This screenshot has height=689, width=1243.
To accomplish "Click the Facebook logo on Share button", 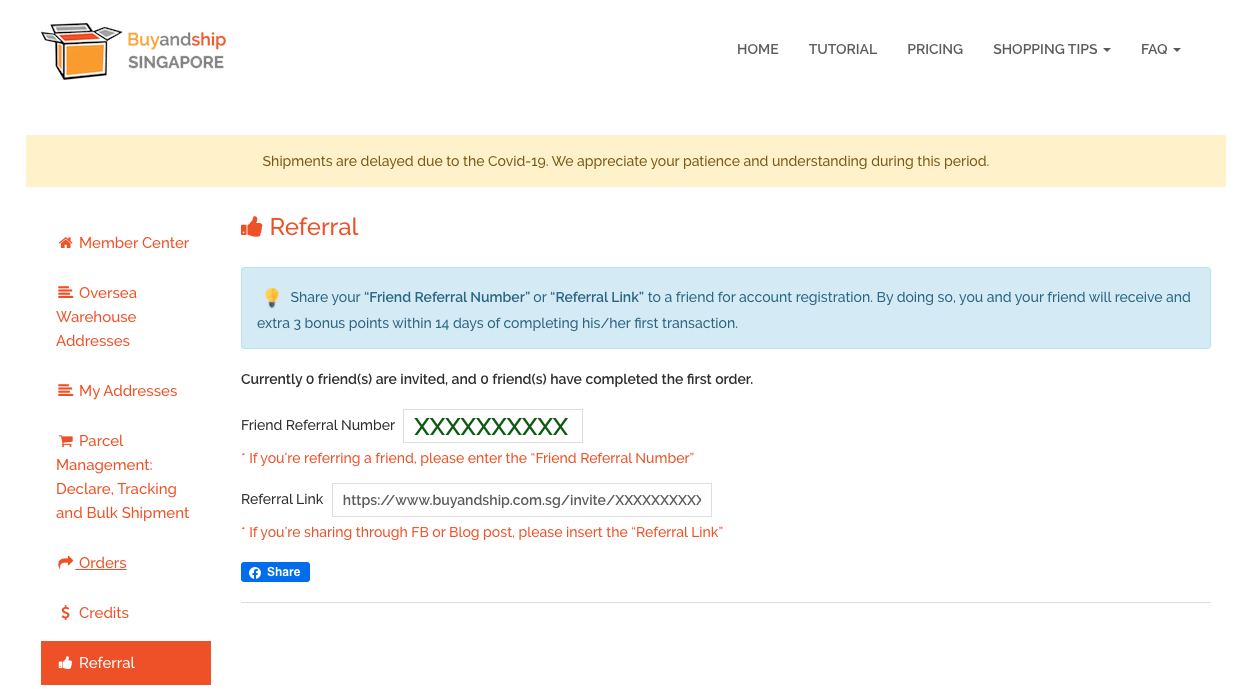I will pyautogui.click(x=255, y=572).
